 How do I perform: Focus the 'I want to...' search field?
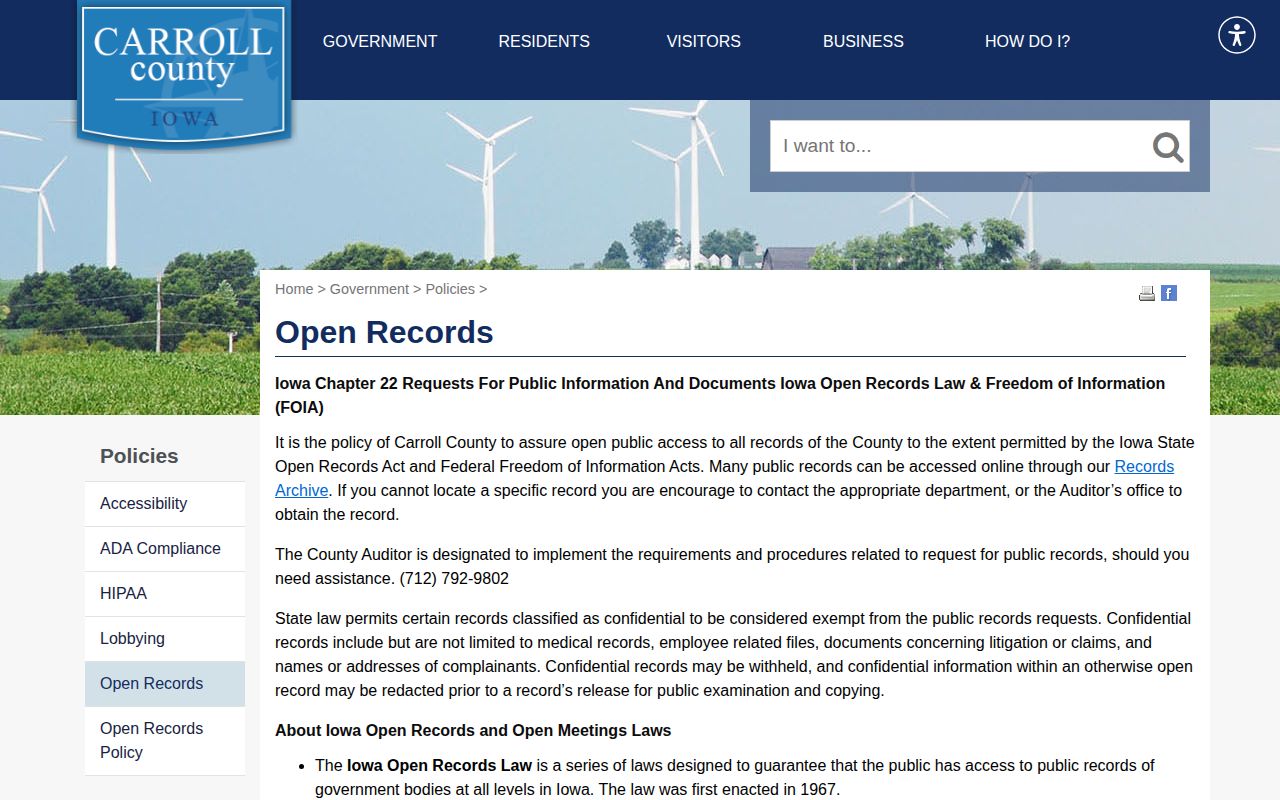click(960, 146)
